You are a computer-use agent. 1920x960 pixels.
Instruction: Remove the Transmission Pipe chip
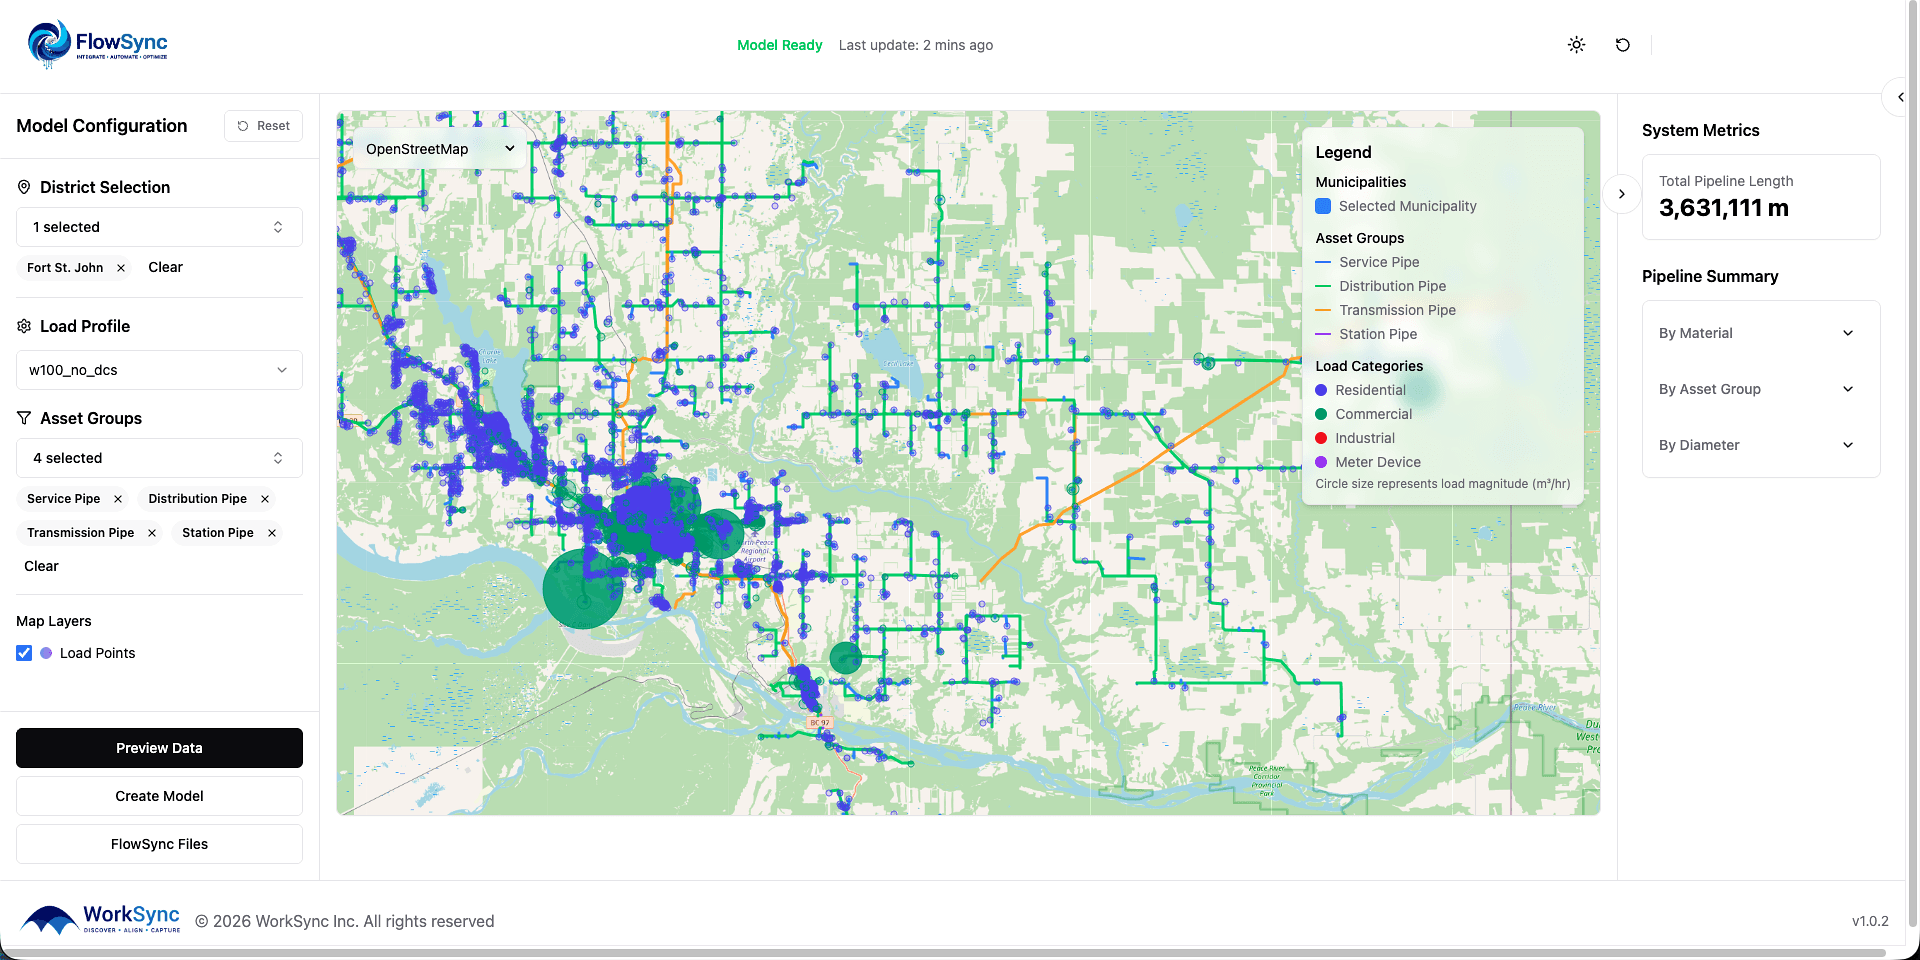(x=152, y=533)
